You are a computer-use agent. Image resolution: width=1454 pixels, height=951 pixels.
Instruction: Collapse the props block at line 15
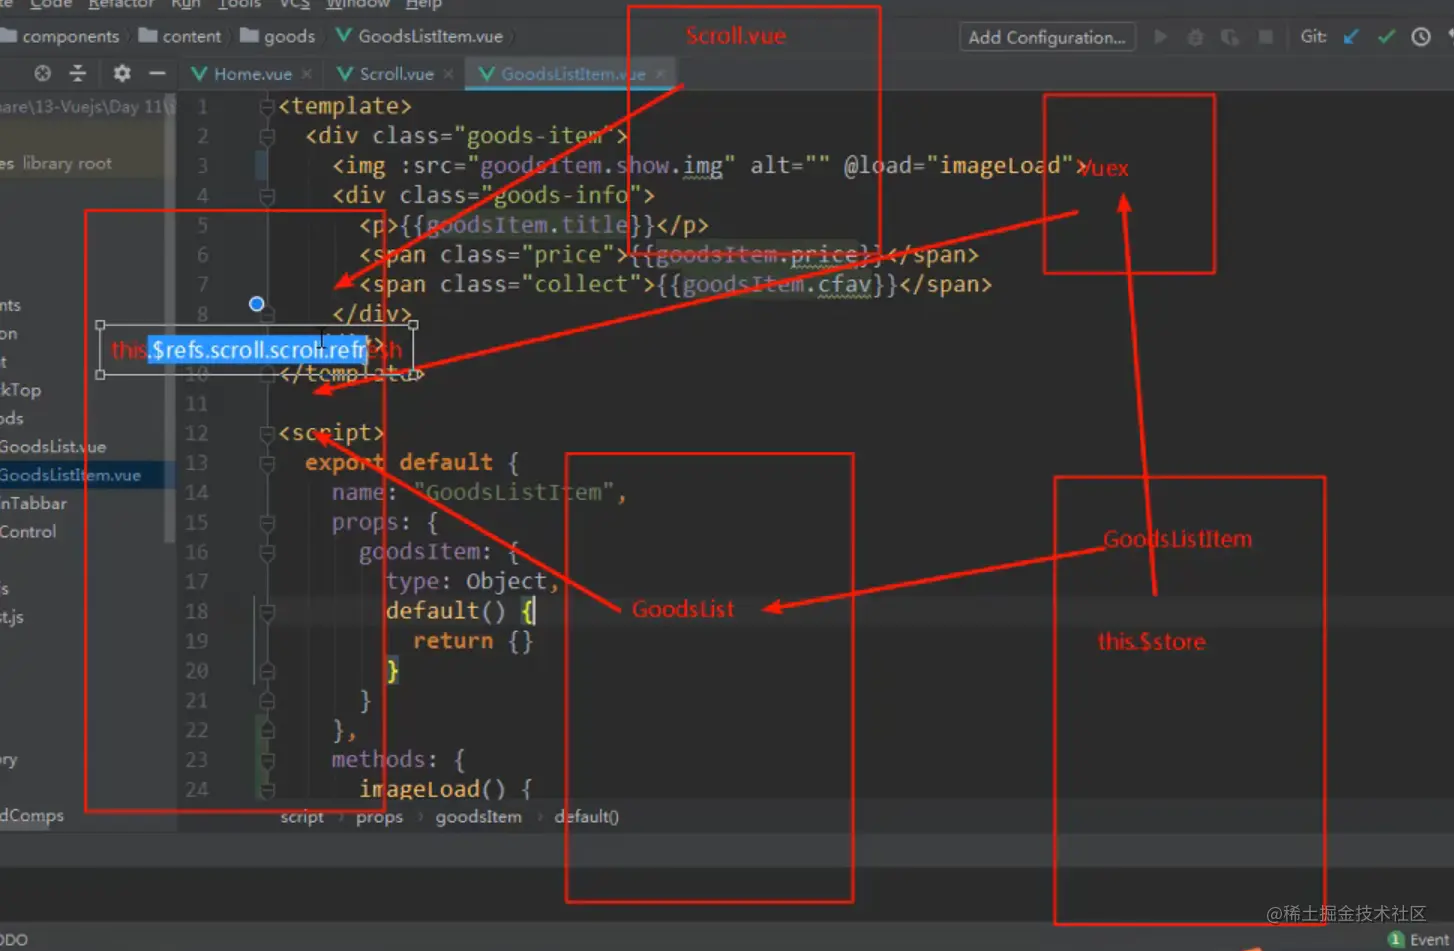267,522
